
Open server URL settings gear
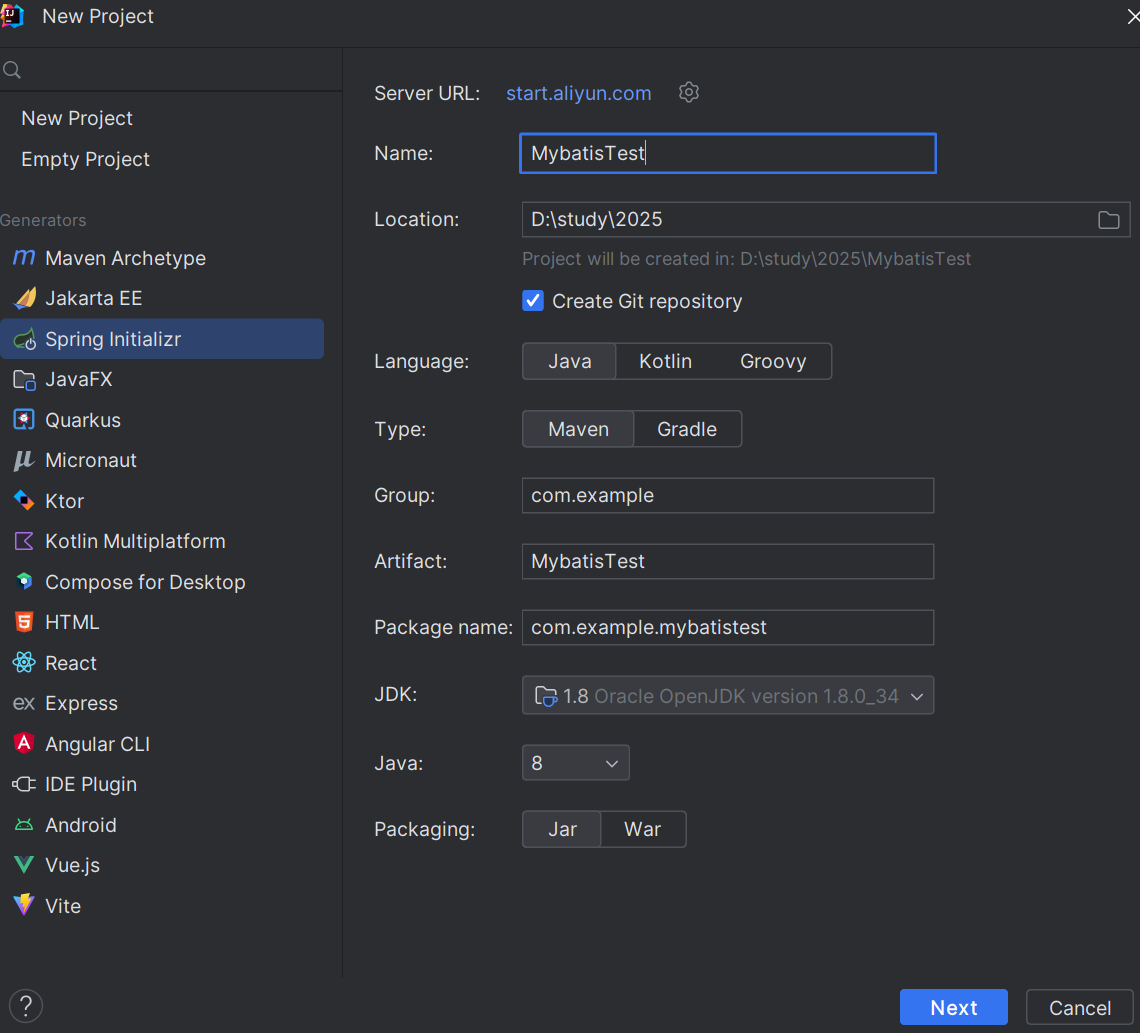pyautogui.click(x=689, y=92)
